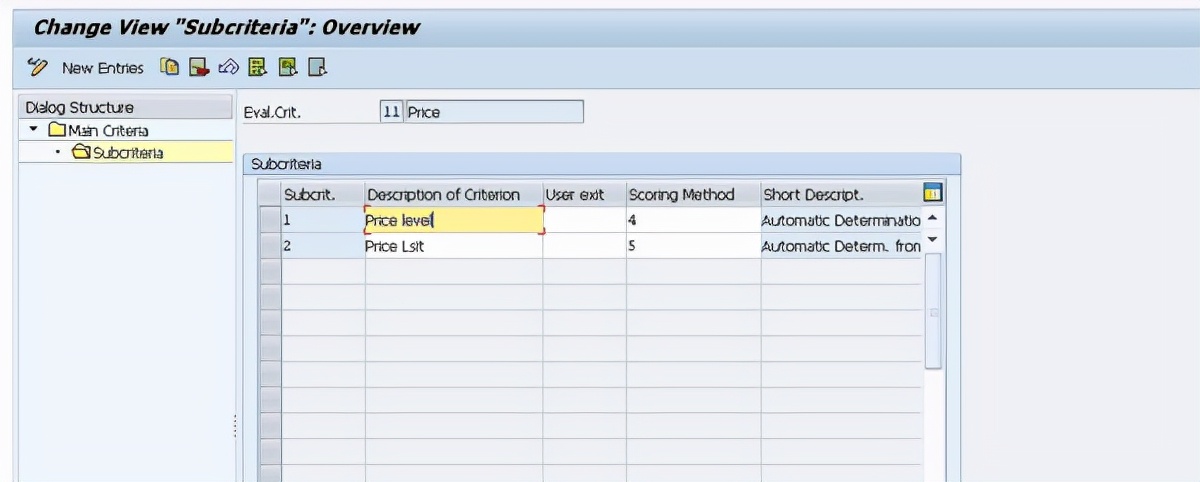Toggle the first empty row's selector
Viewport: 1200px width, 482px height.
pyautogui.click(x=269, y=271)
